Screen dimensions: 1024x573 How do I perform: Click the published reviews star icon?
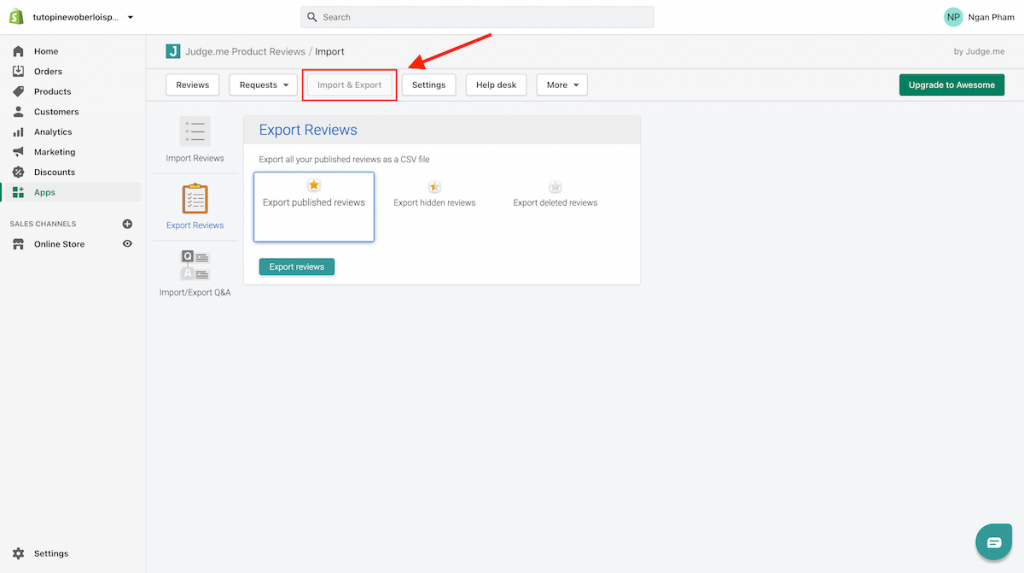click(x=314, y=185)
